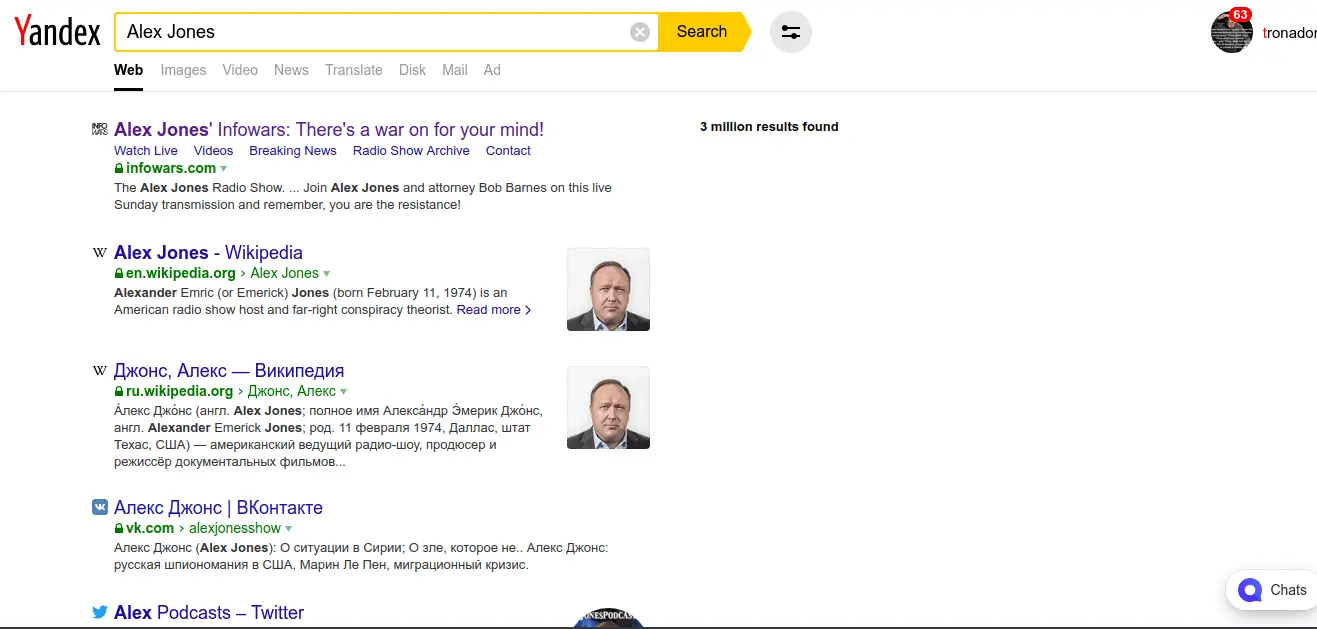The width and height of the screenshot is (1317, 629).
Task: Expand dropdown arrow beside ru.wikipedia.org result
Action: 344,392
